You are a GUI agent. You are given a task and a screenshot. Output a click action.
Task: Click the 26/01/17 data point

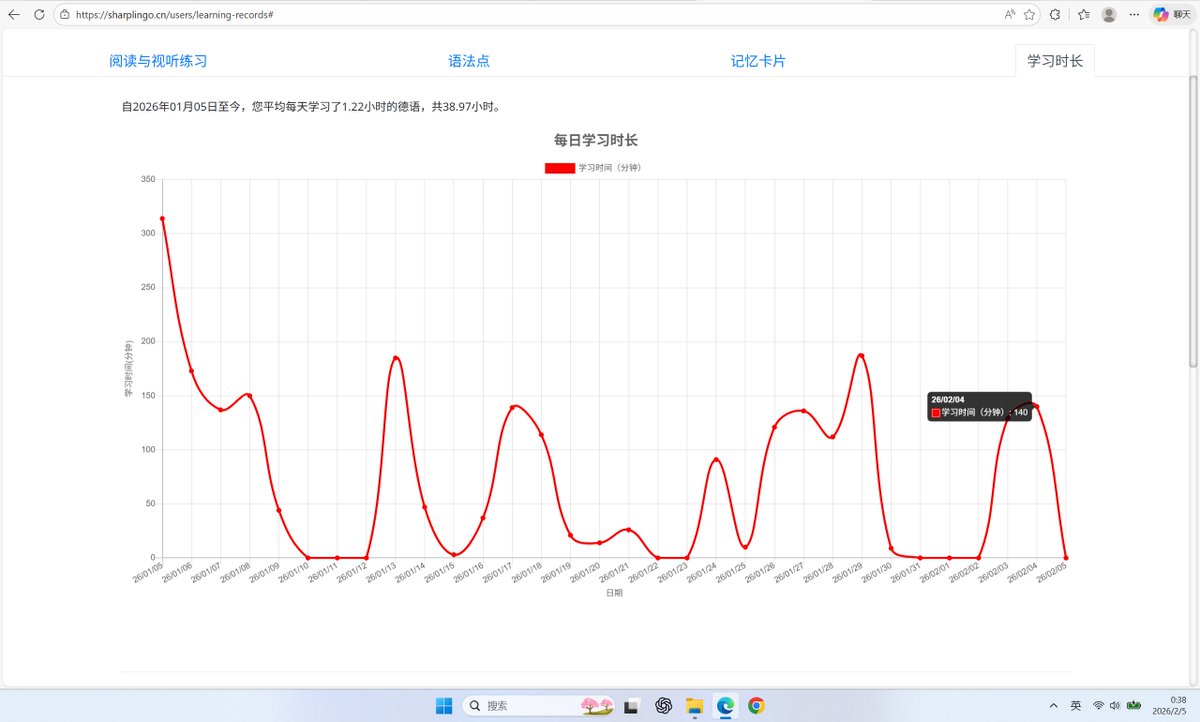(512, 407)
